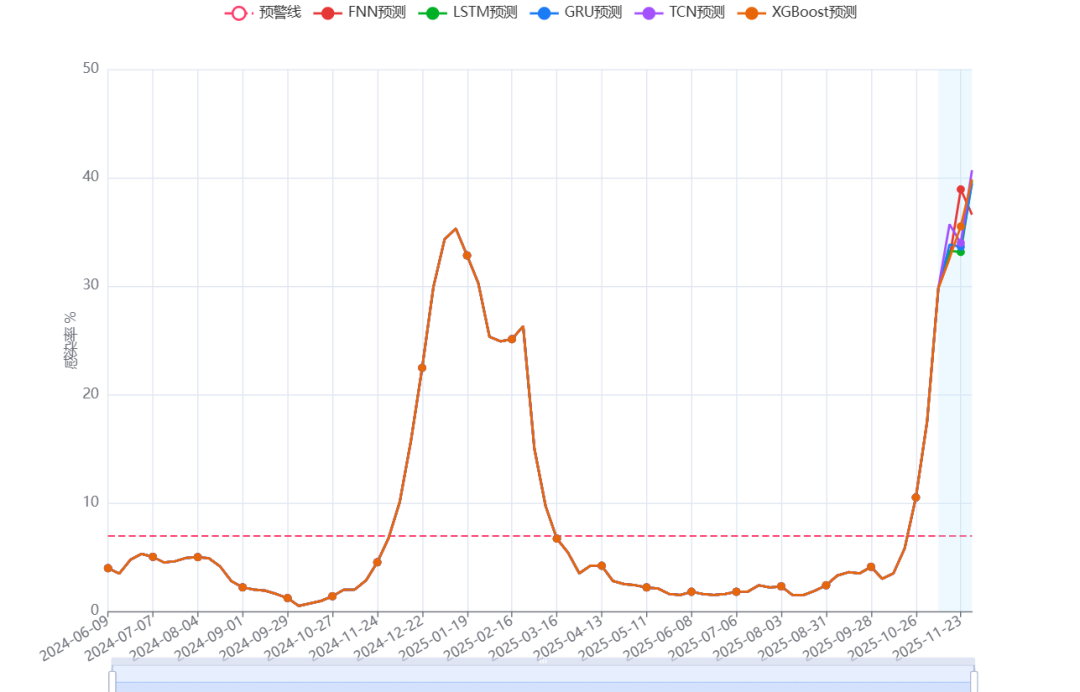Click the right data zoom slider handle

(974, 681)
